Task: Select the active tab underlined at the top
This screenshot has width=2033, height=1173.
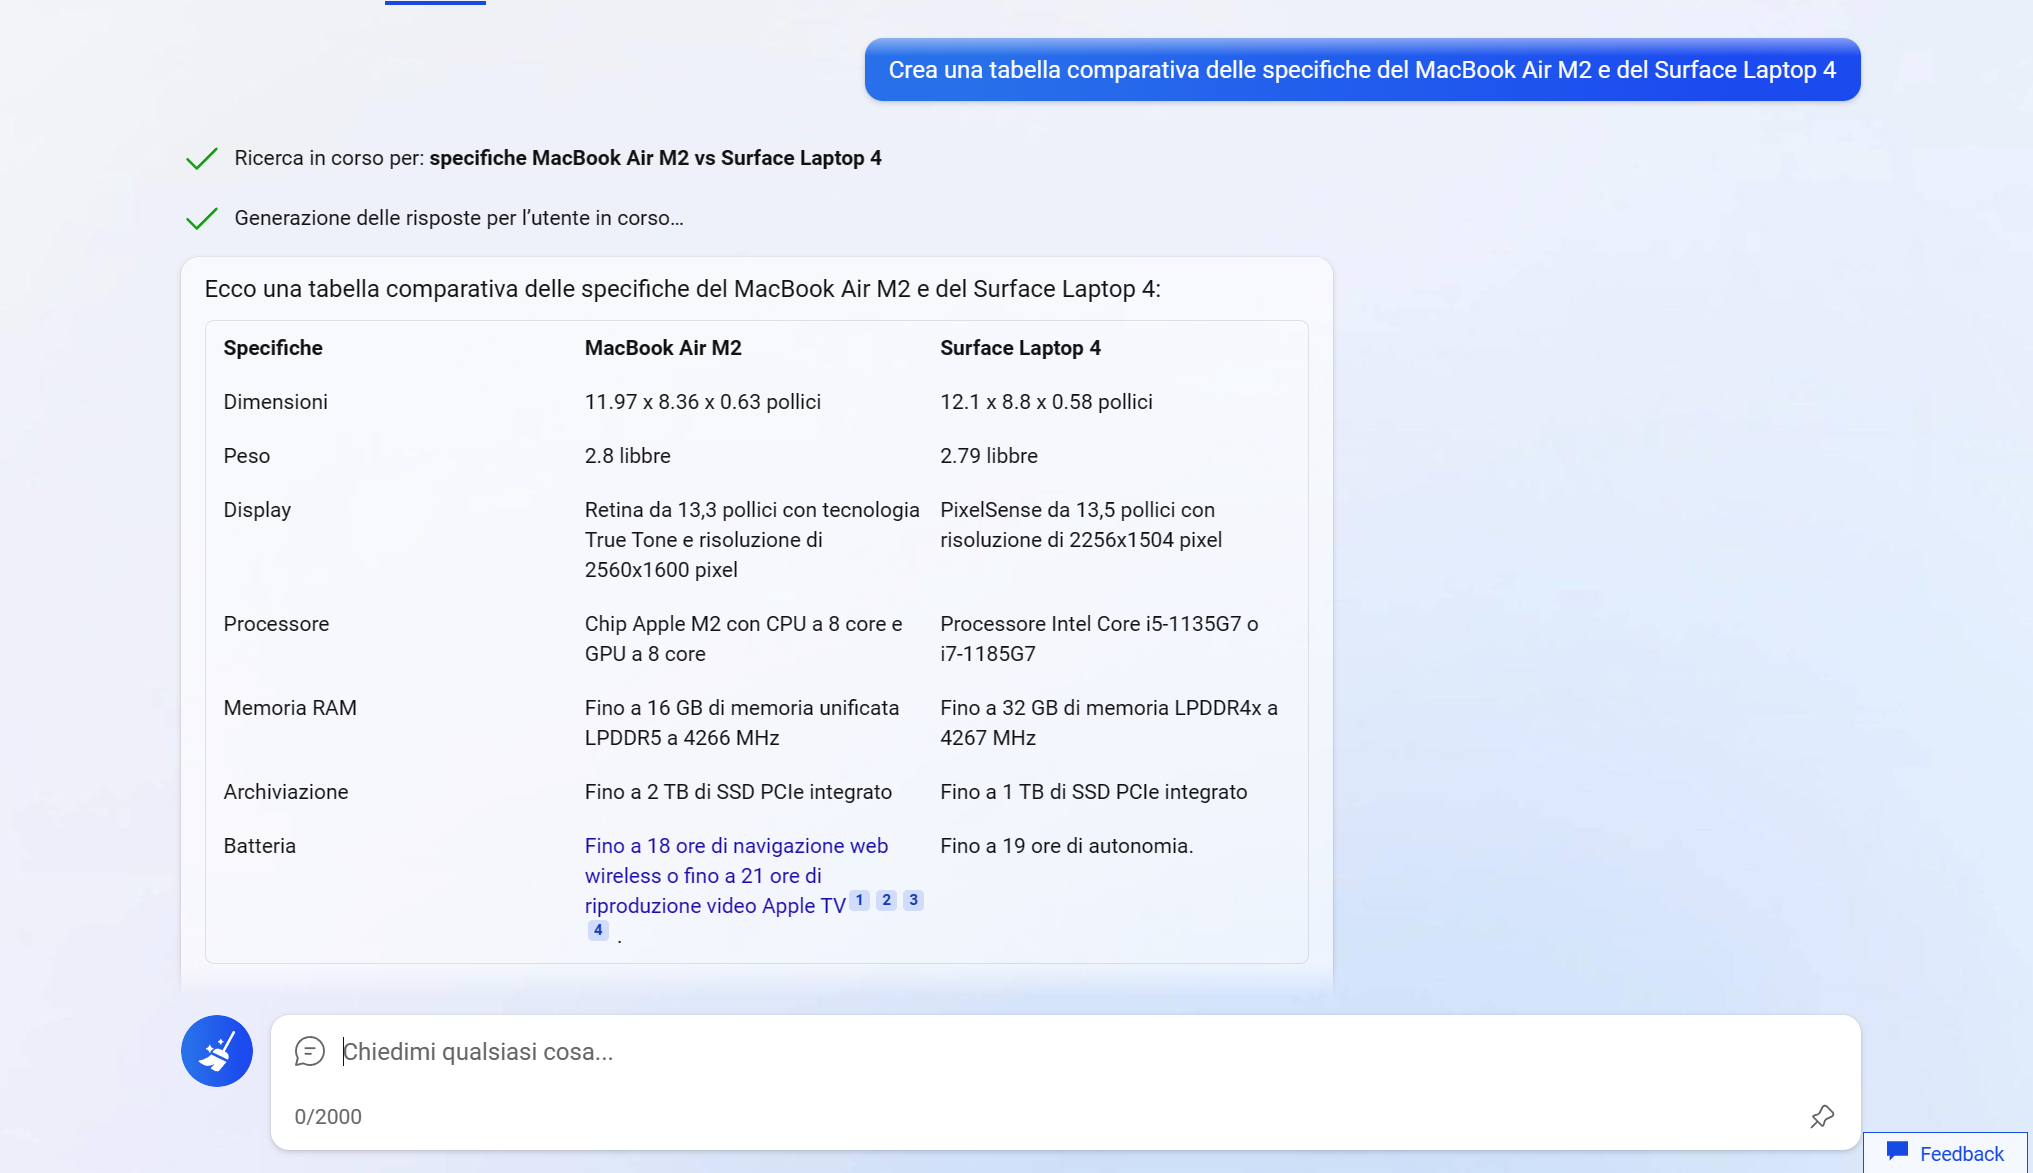Action: (x=434, y=2)
